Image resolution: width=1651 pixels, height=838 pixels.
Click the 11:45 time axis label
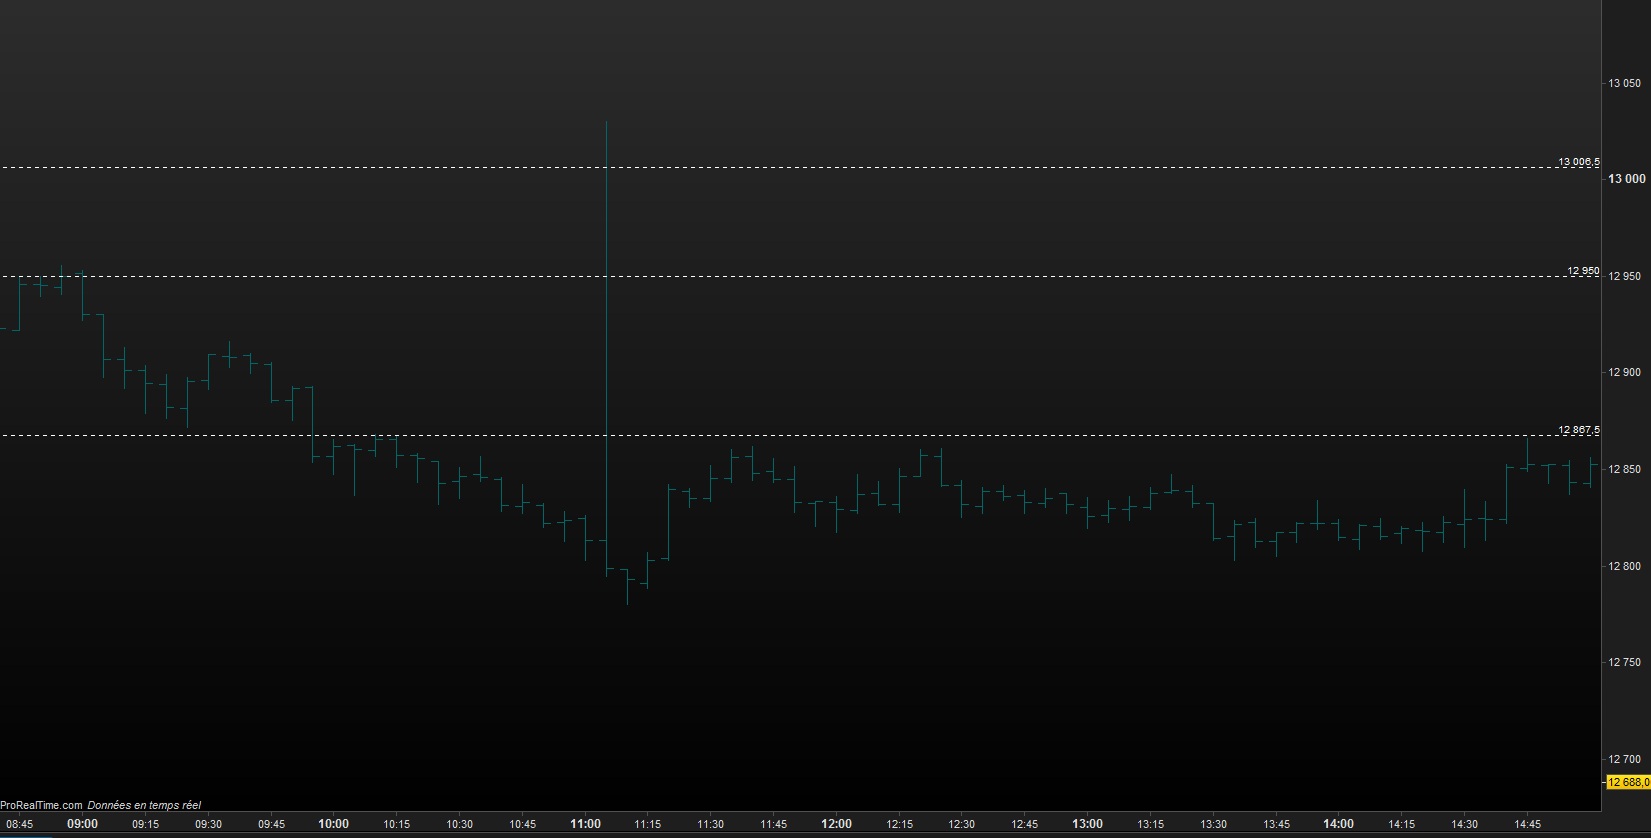point(774,825)
